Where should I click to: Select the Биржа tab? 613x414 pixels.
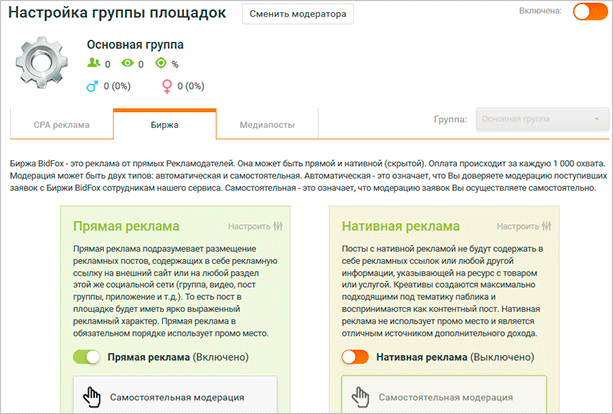pos(165,125)
